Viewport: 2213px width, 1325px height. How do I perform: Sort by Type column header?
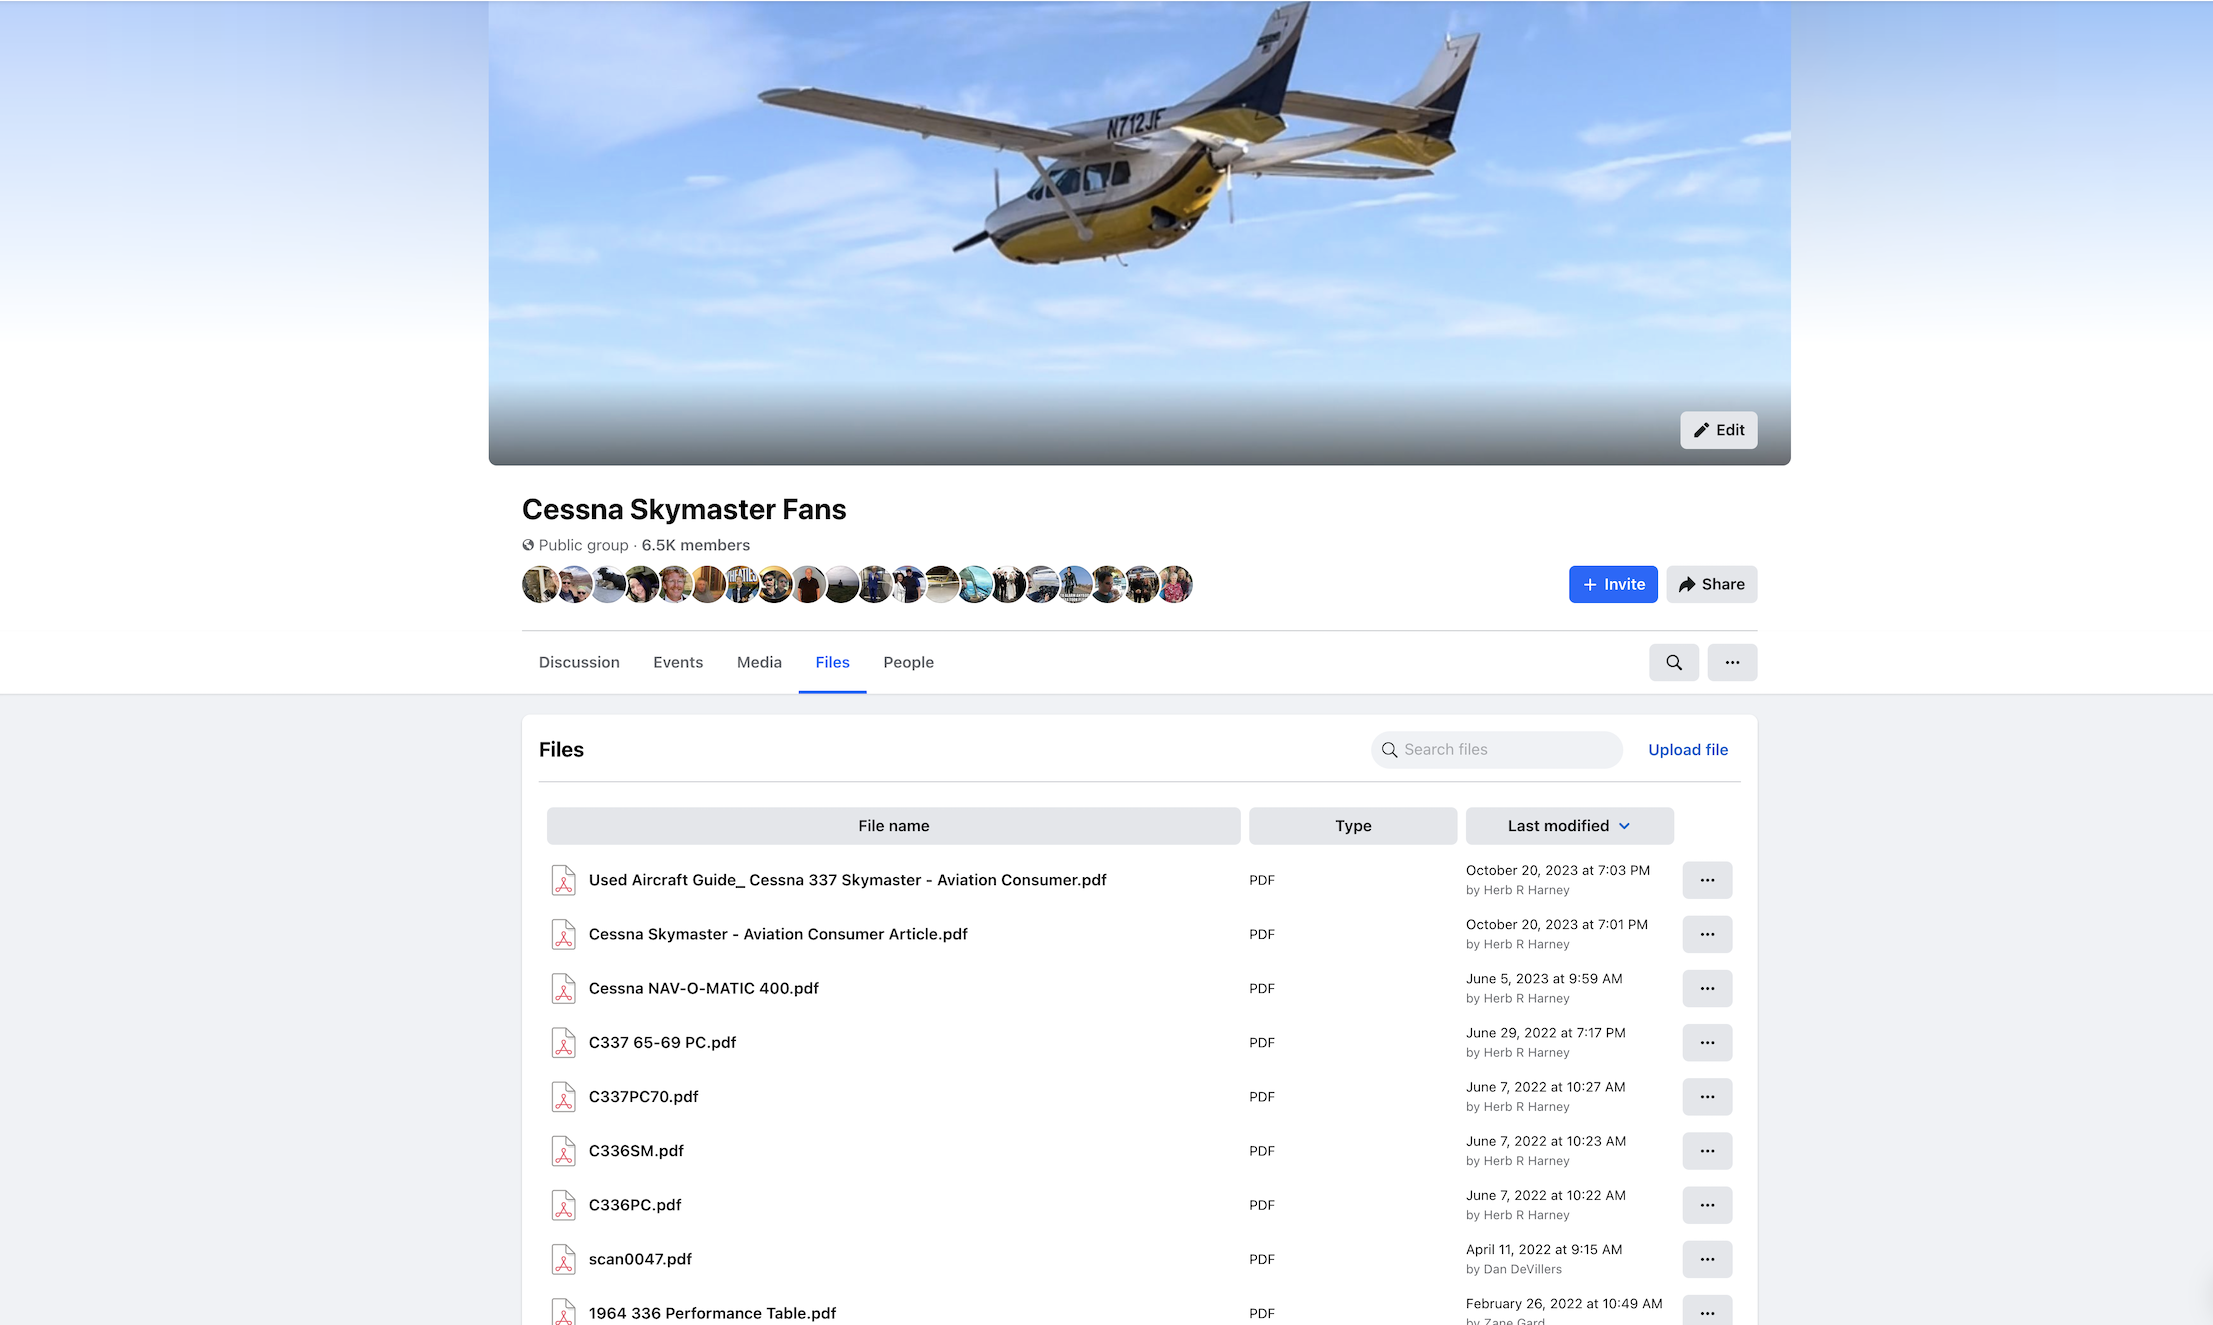1352,826
